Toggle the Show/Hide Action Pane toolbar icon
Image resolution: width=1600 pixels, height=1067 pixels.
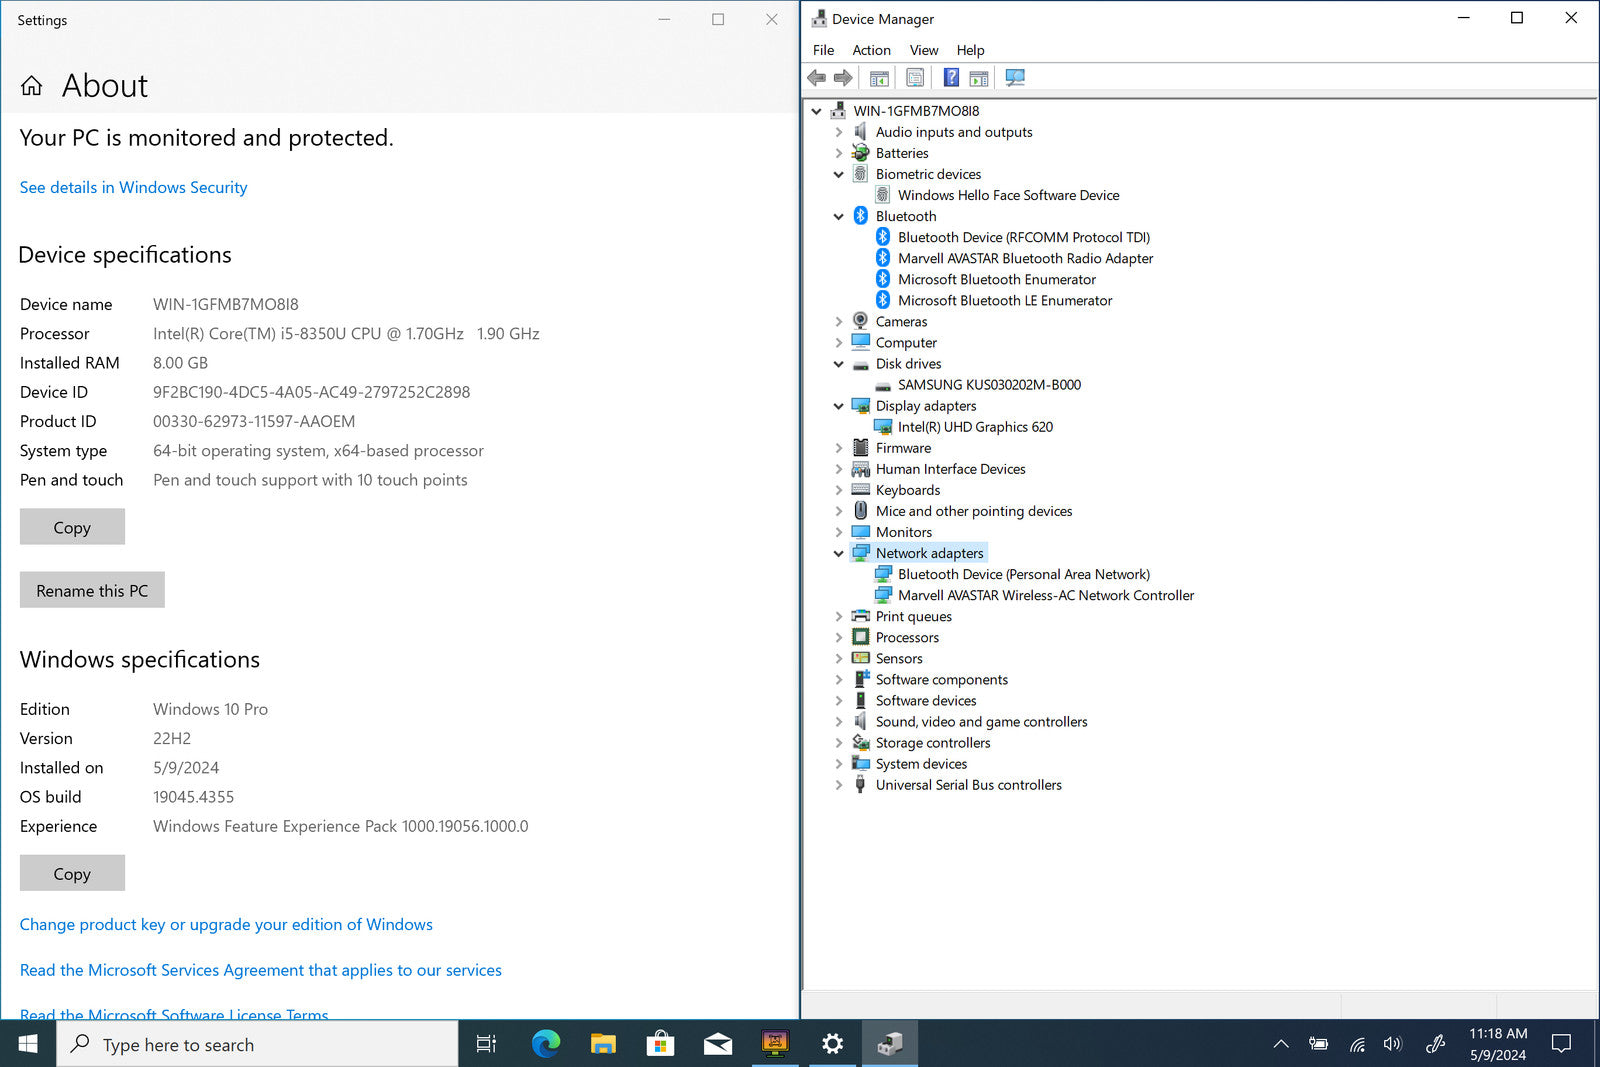pos(979,78)
